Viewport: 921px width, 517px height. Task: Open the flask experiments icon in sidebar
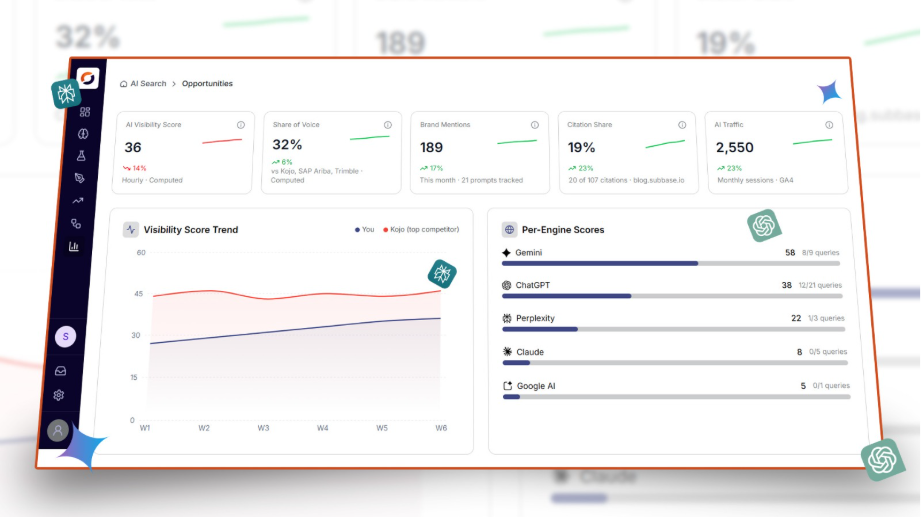point(81,156)
